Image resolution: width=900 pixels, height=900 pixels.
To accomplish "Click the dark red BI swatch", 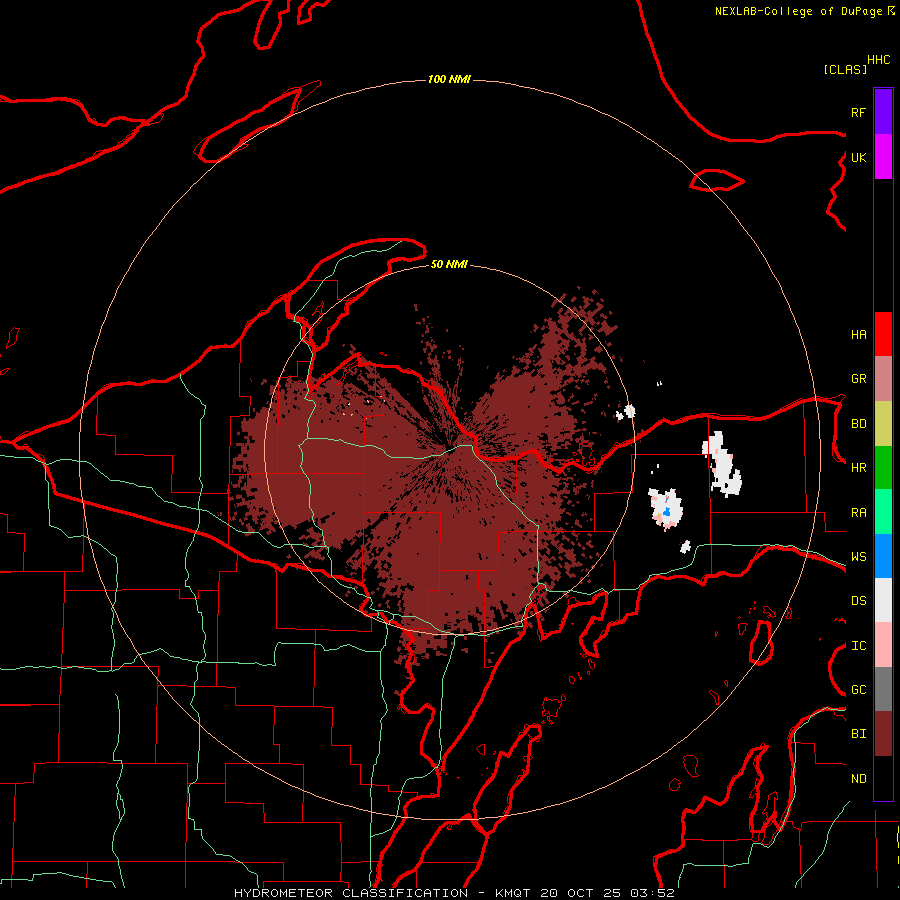I will (883, 734).
